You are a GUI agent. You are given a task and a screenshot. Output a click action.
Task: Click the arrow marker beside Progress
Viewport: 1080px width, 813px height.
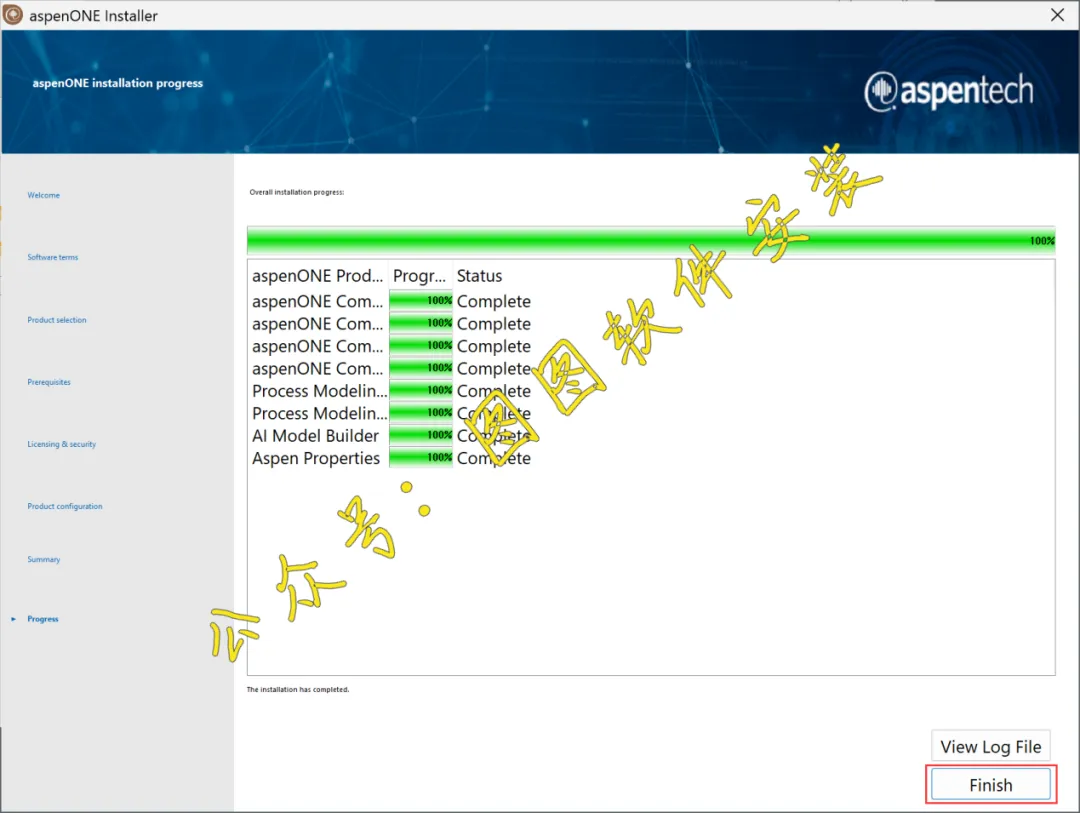click(x=13, y=619)
